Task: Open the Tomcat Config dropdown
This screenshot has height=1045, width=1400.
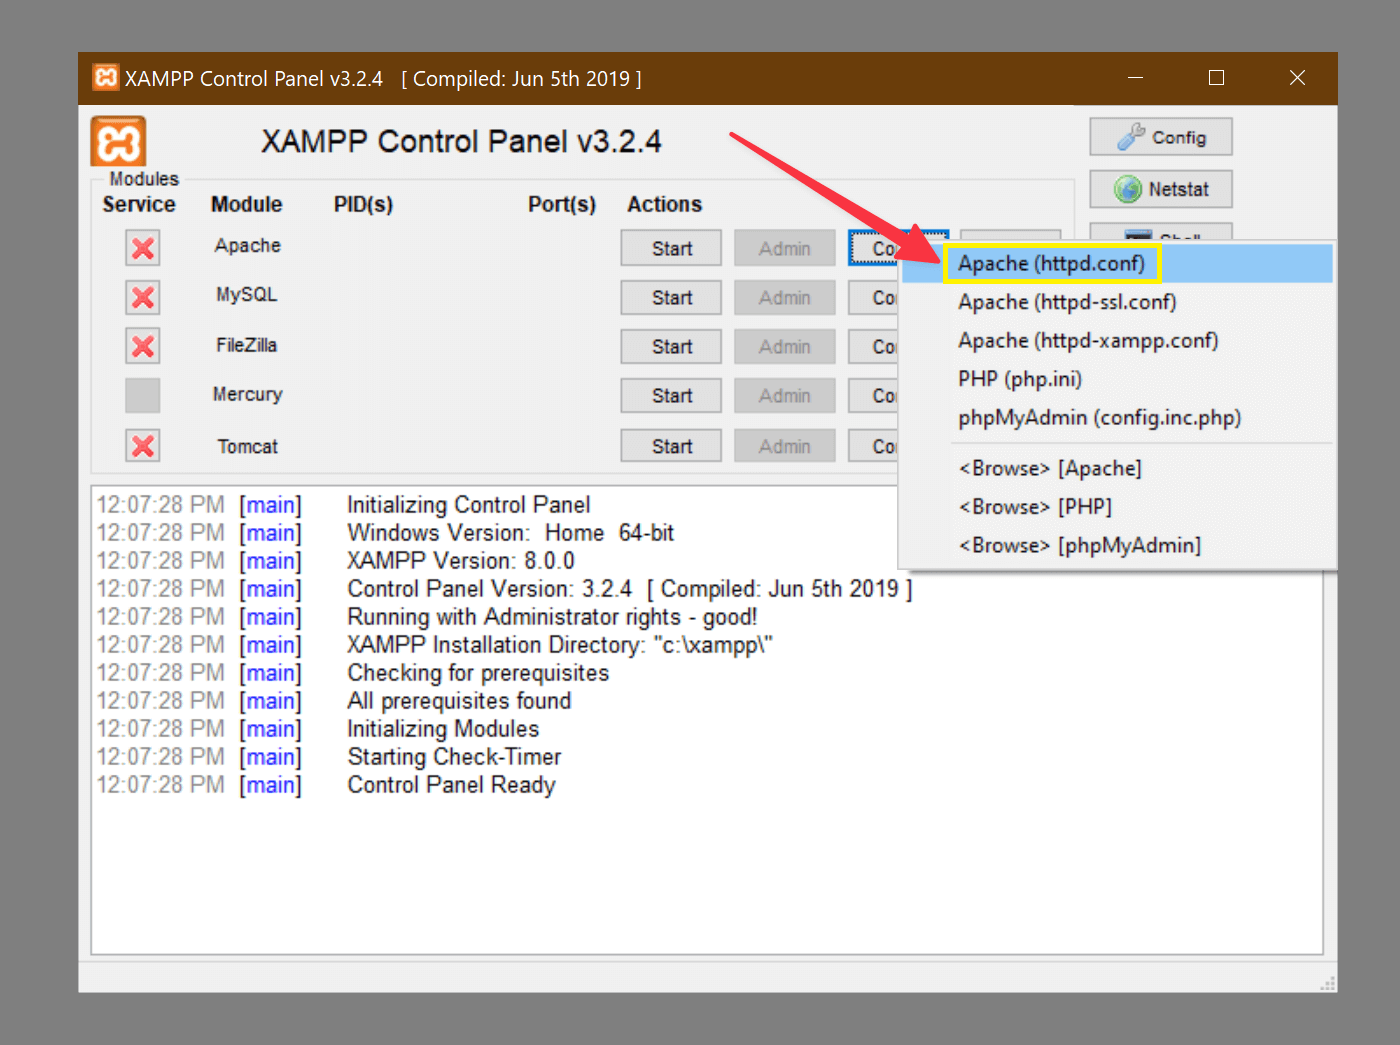Action: 873,446
